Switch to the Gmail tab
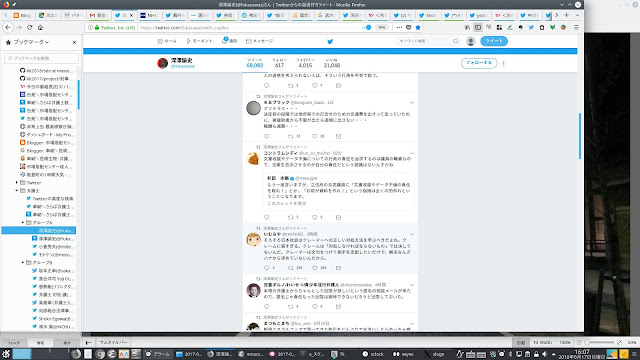Screen dimensions: 640x360 [99, 15]
